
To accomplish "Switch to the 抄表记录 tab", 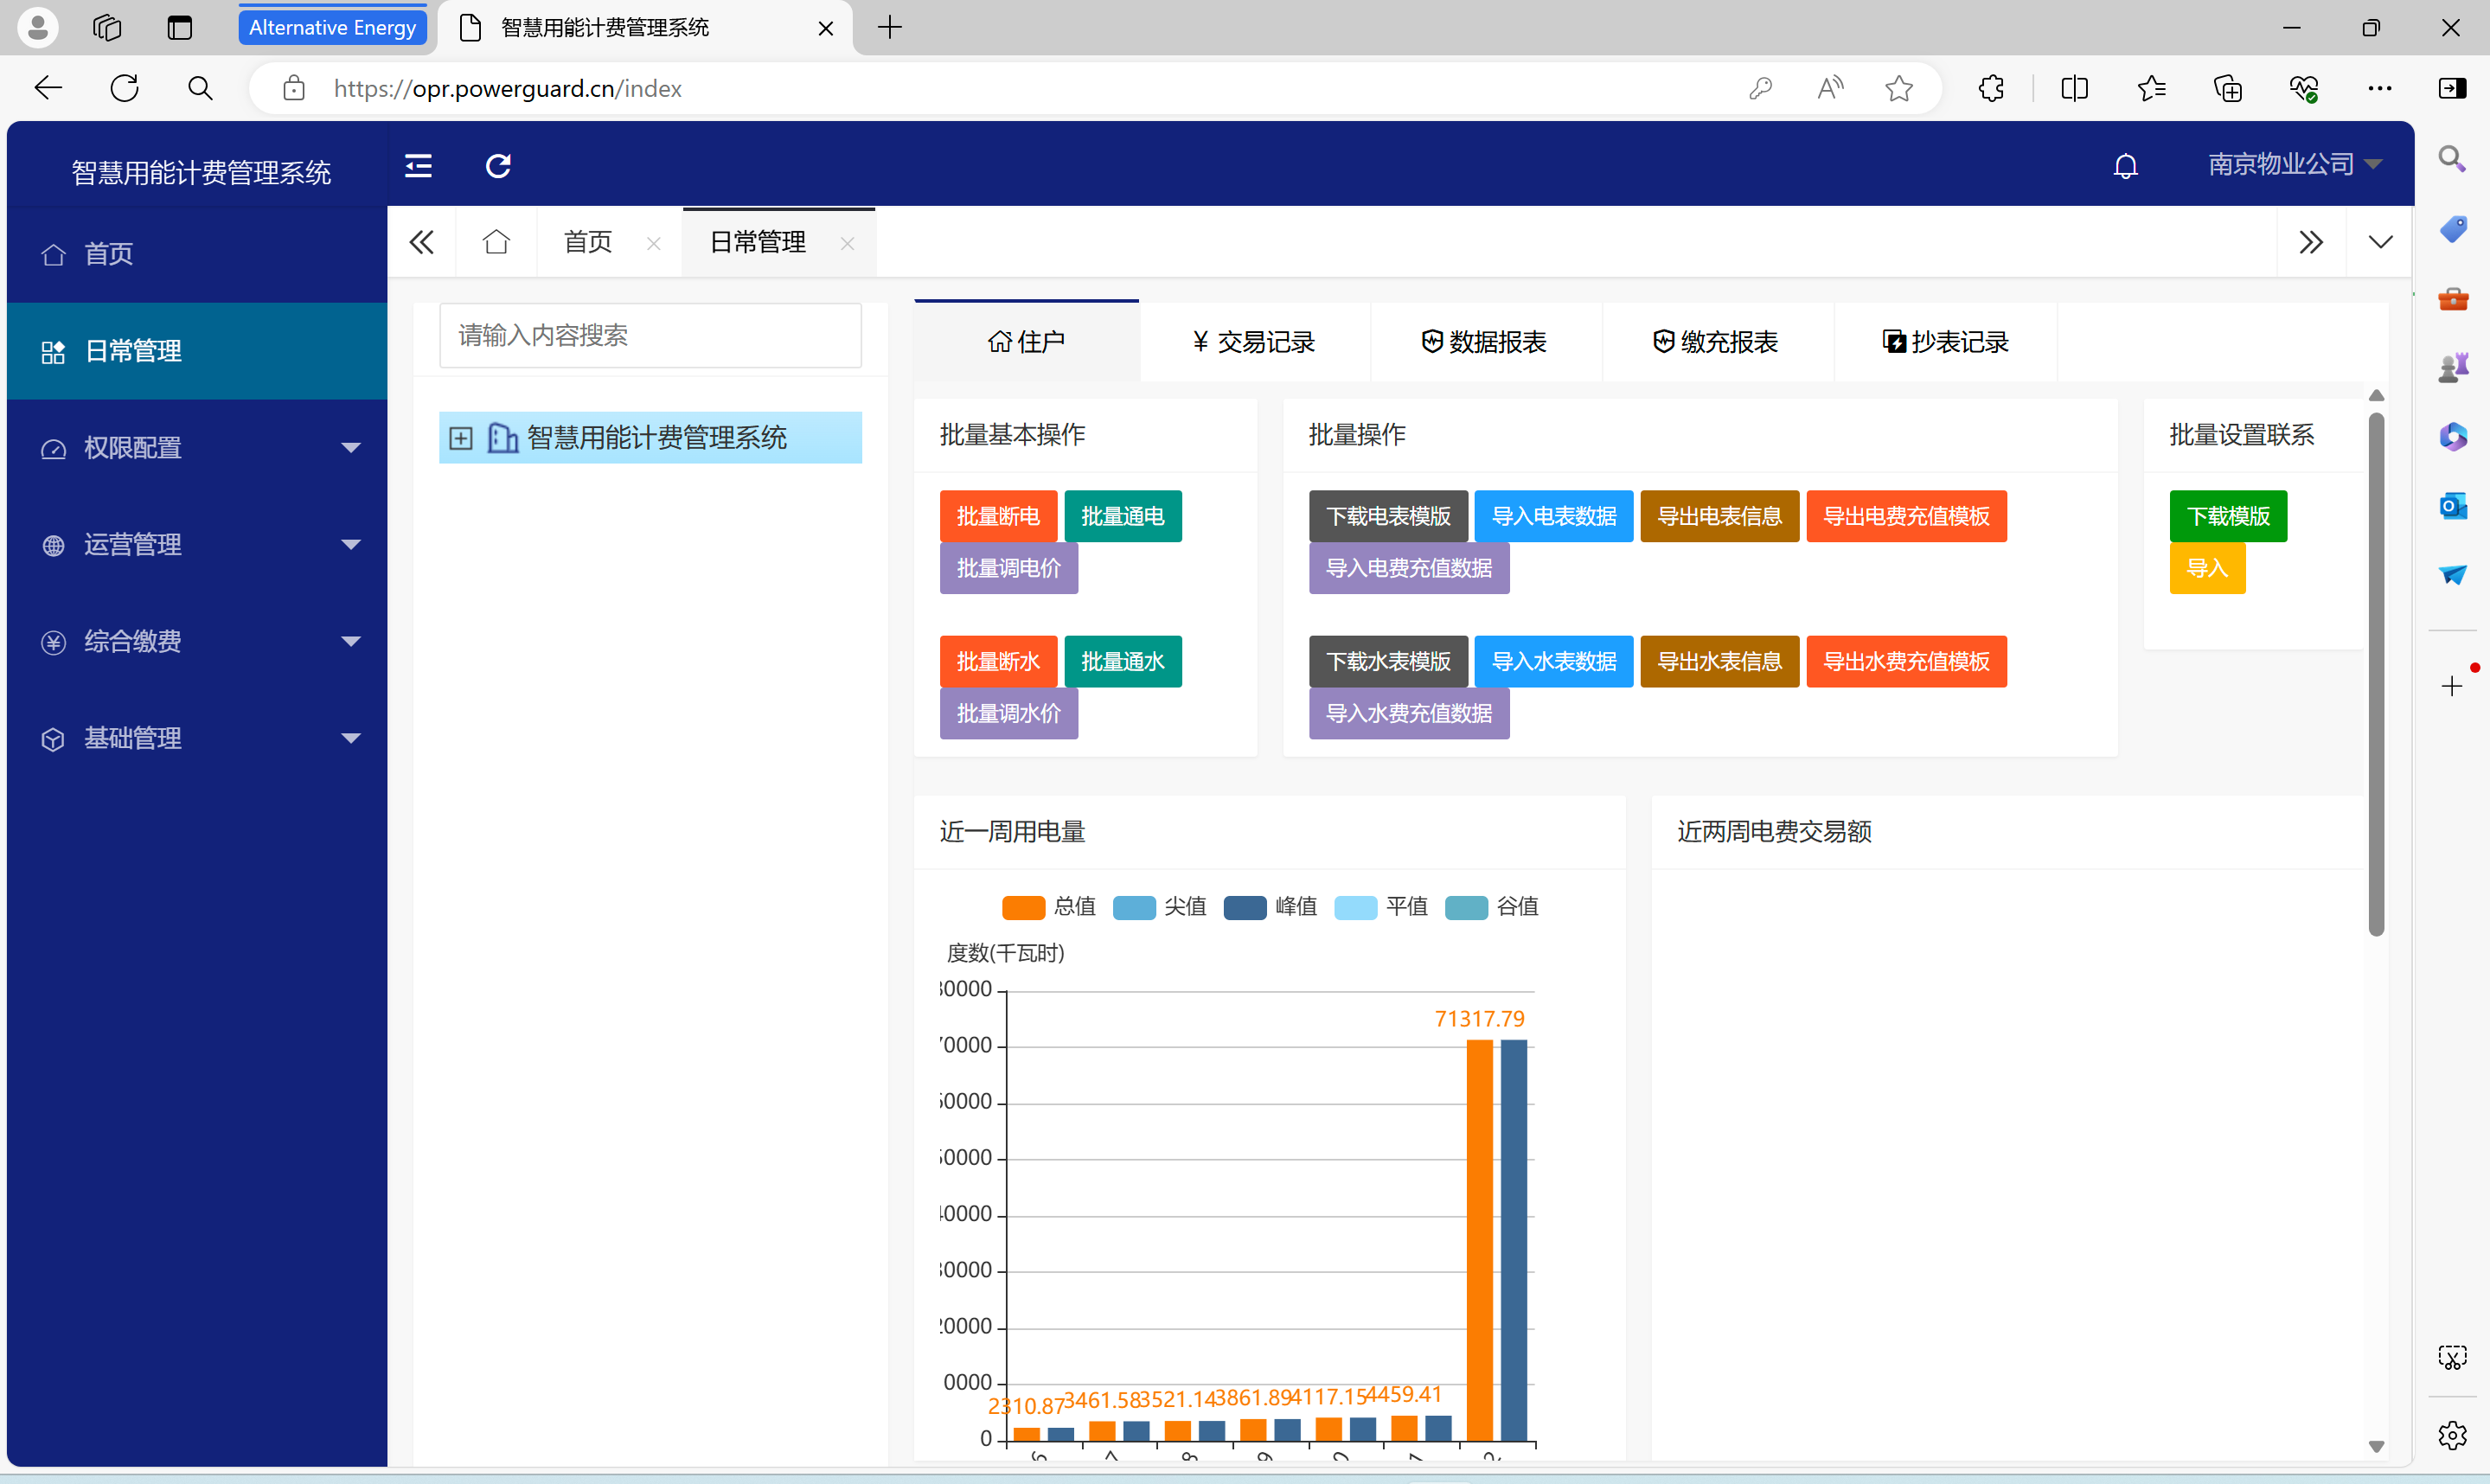I will 1946,342.
